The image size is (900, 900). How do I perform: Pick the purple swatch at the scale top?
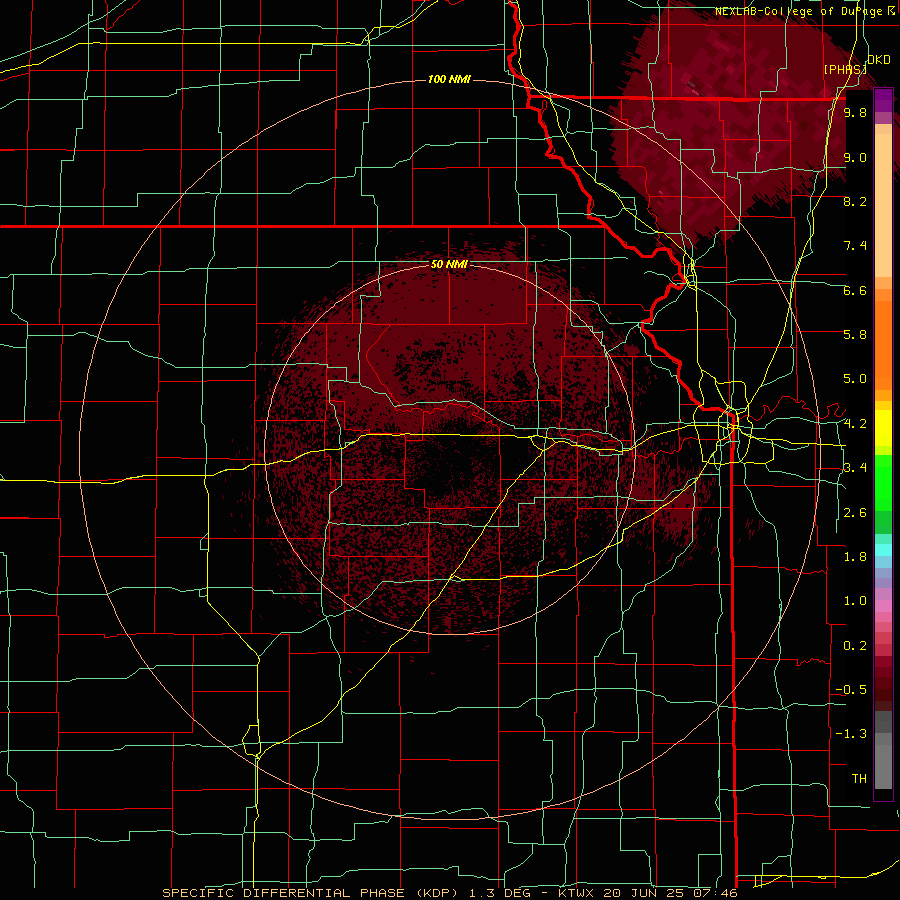[883, 100]
